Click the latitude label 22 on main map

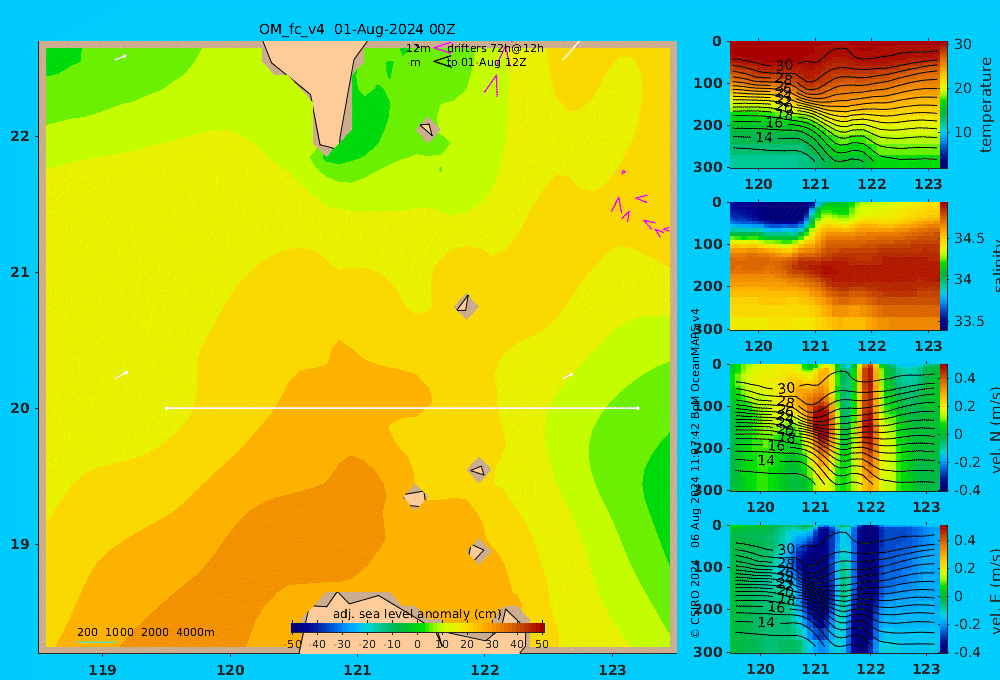(x=20, y=136)
